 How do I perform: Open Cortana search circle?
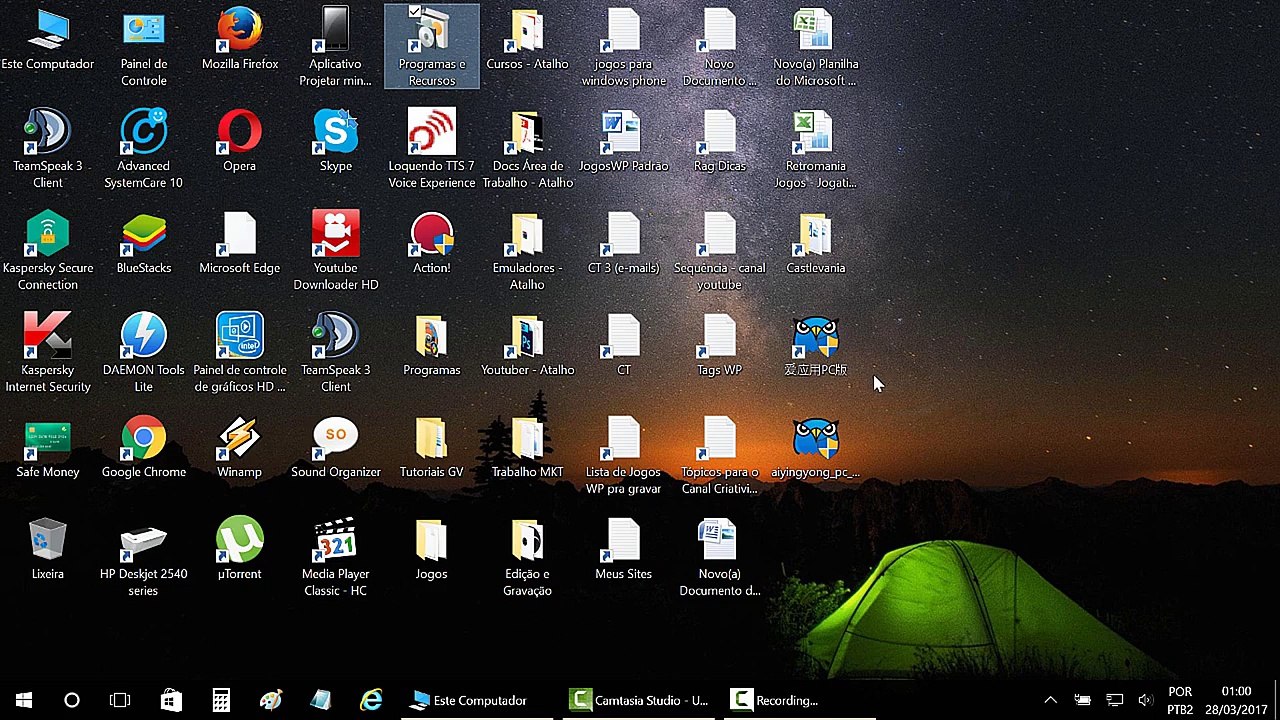click(72, 700)
